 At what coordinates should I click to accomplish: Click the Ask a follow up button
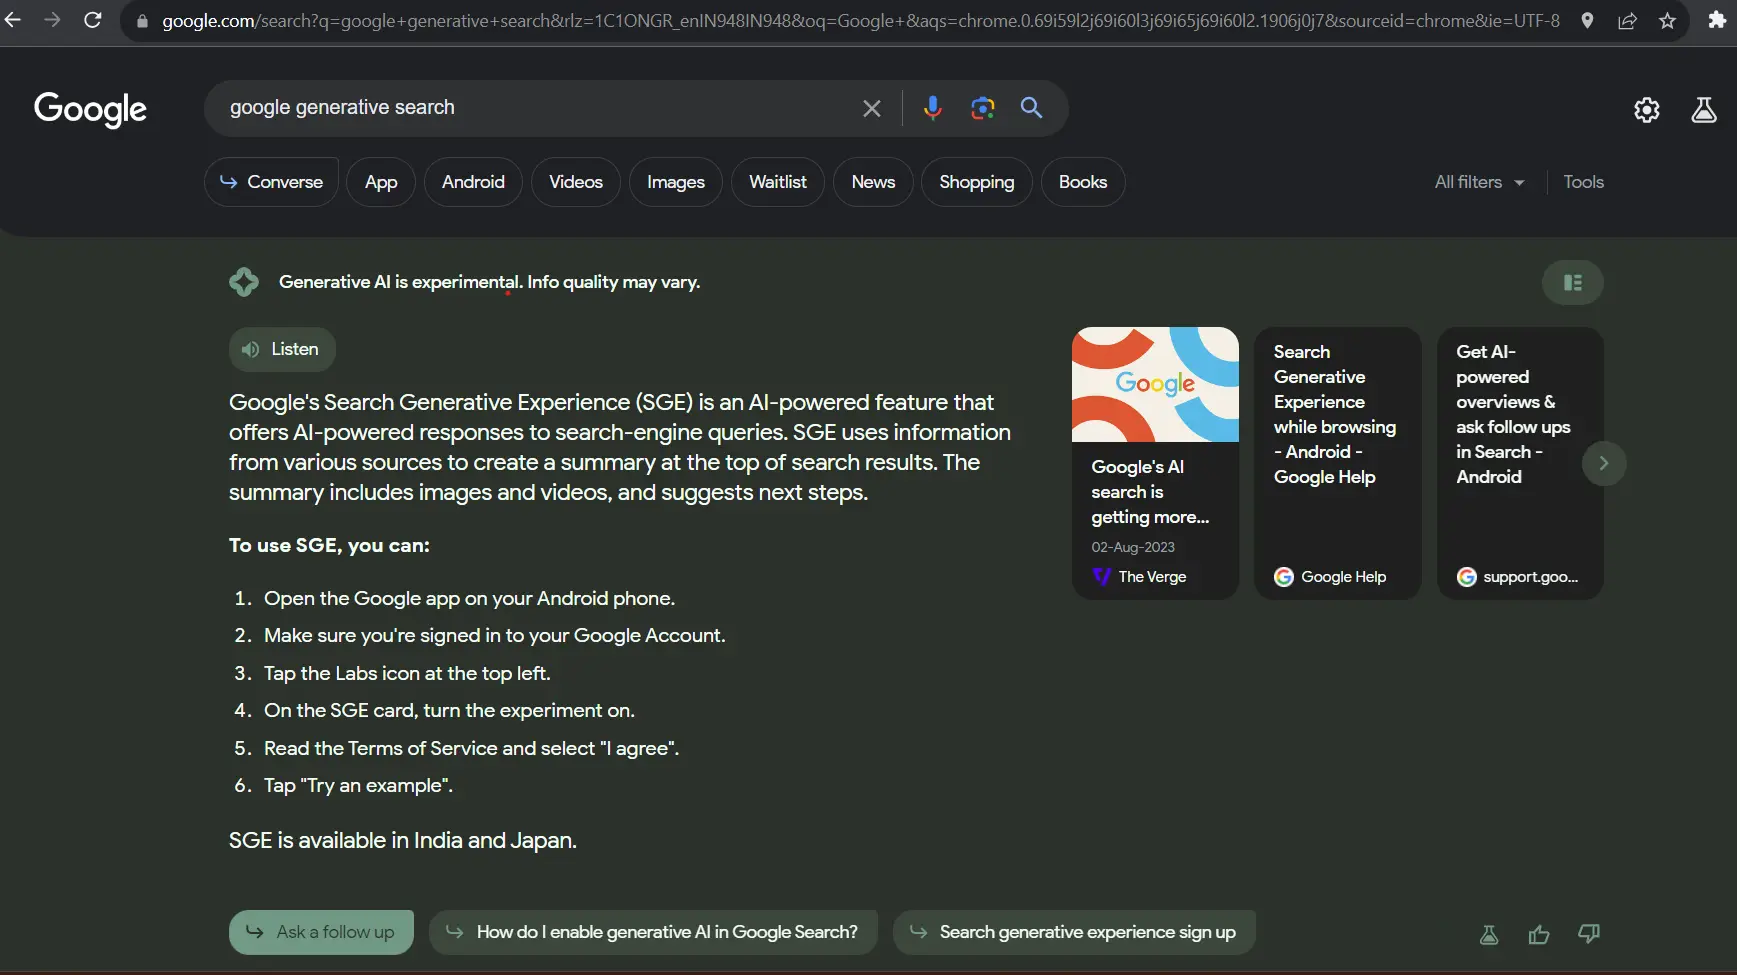click(320, 931)
